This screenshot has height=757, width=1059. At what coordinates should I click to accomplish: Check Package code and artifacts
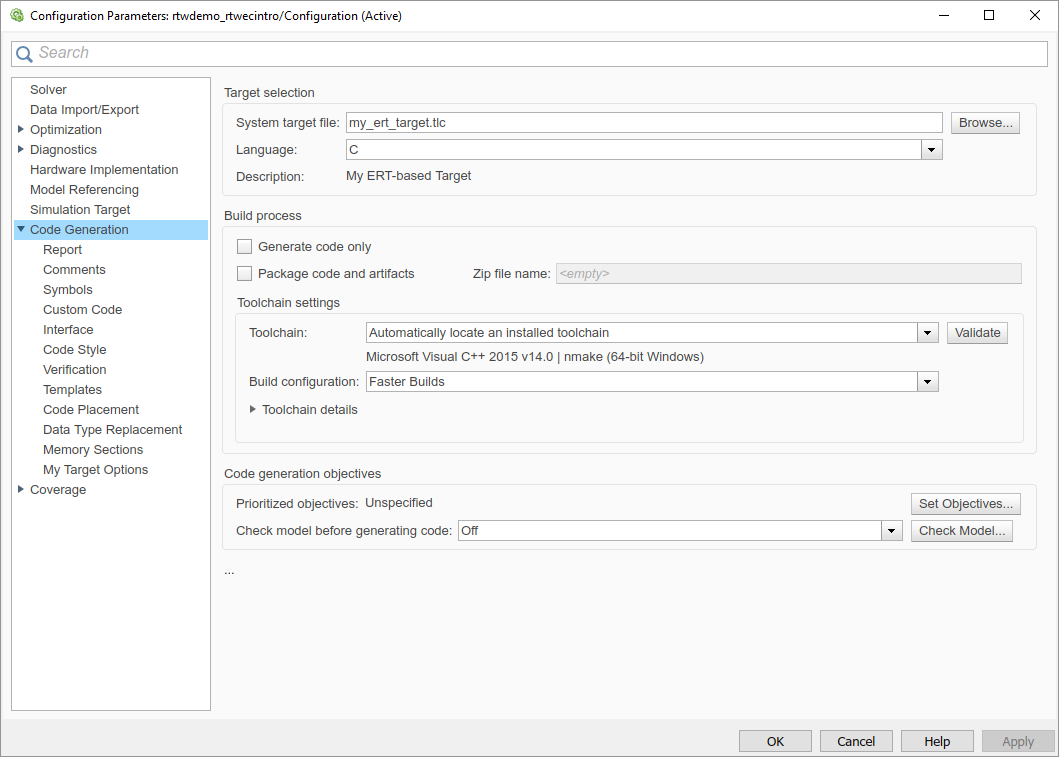pos(244,273)
